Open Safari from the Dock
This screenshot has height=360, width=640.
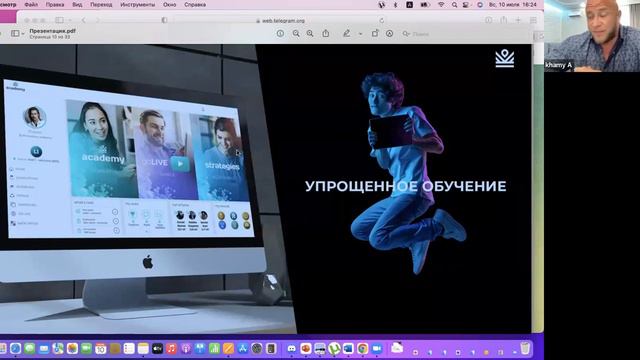tap(16, 349)
